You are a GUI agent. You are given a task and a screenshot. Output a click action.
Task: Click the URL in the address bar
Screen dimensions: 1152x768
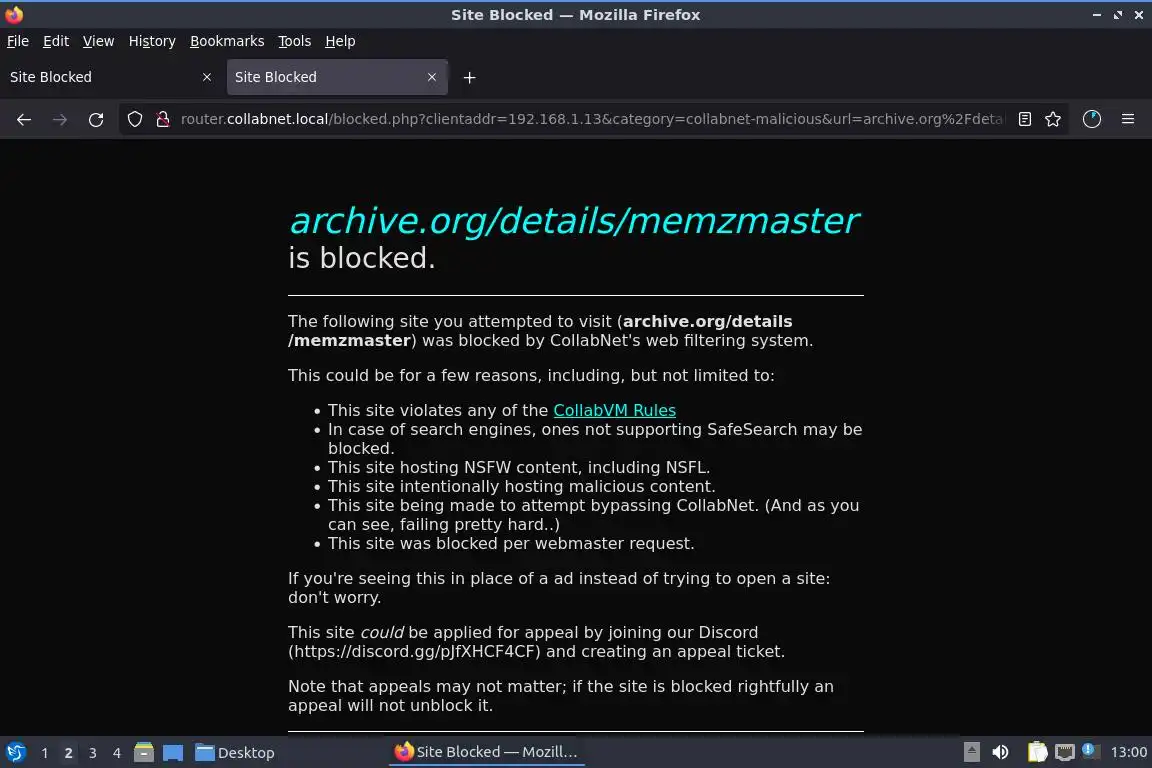click(x=592, y=119)
